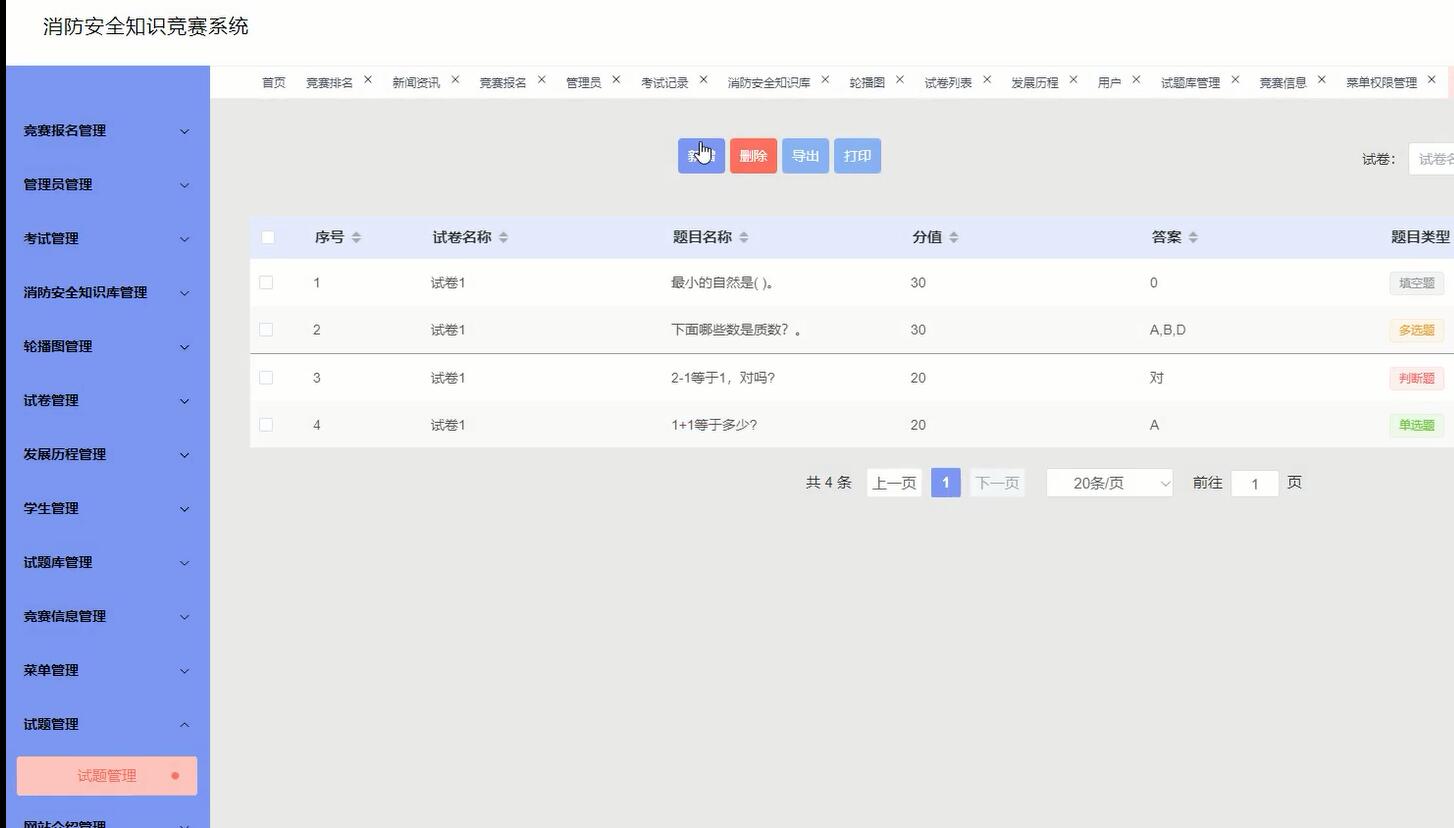Close the 用户 tab with its X icon
Image resolution: width=1454 pixels, height=828 pixels.
pyautogui.click(x=1136, y=78)
